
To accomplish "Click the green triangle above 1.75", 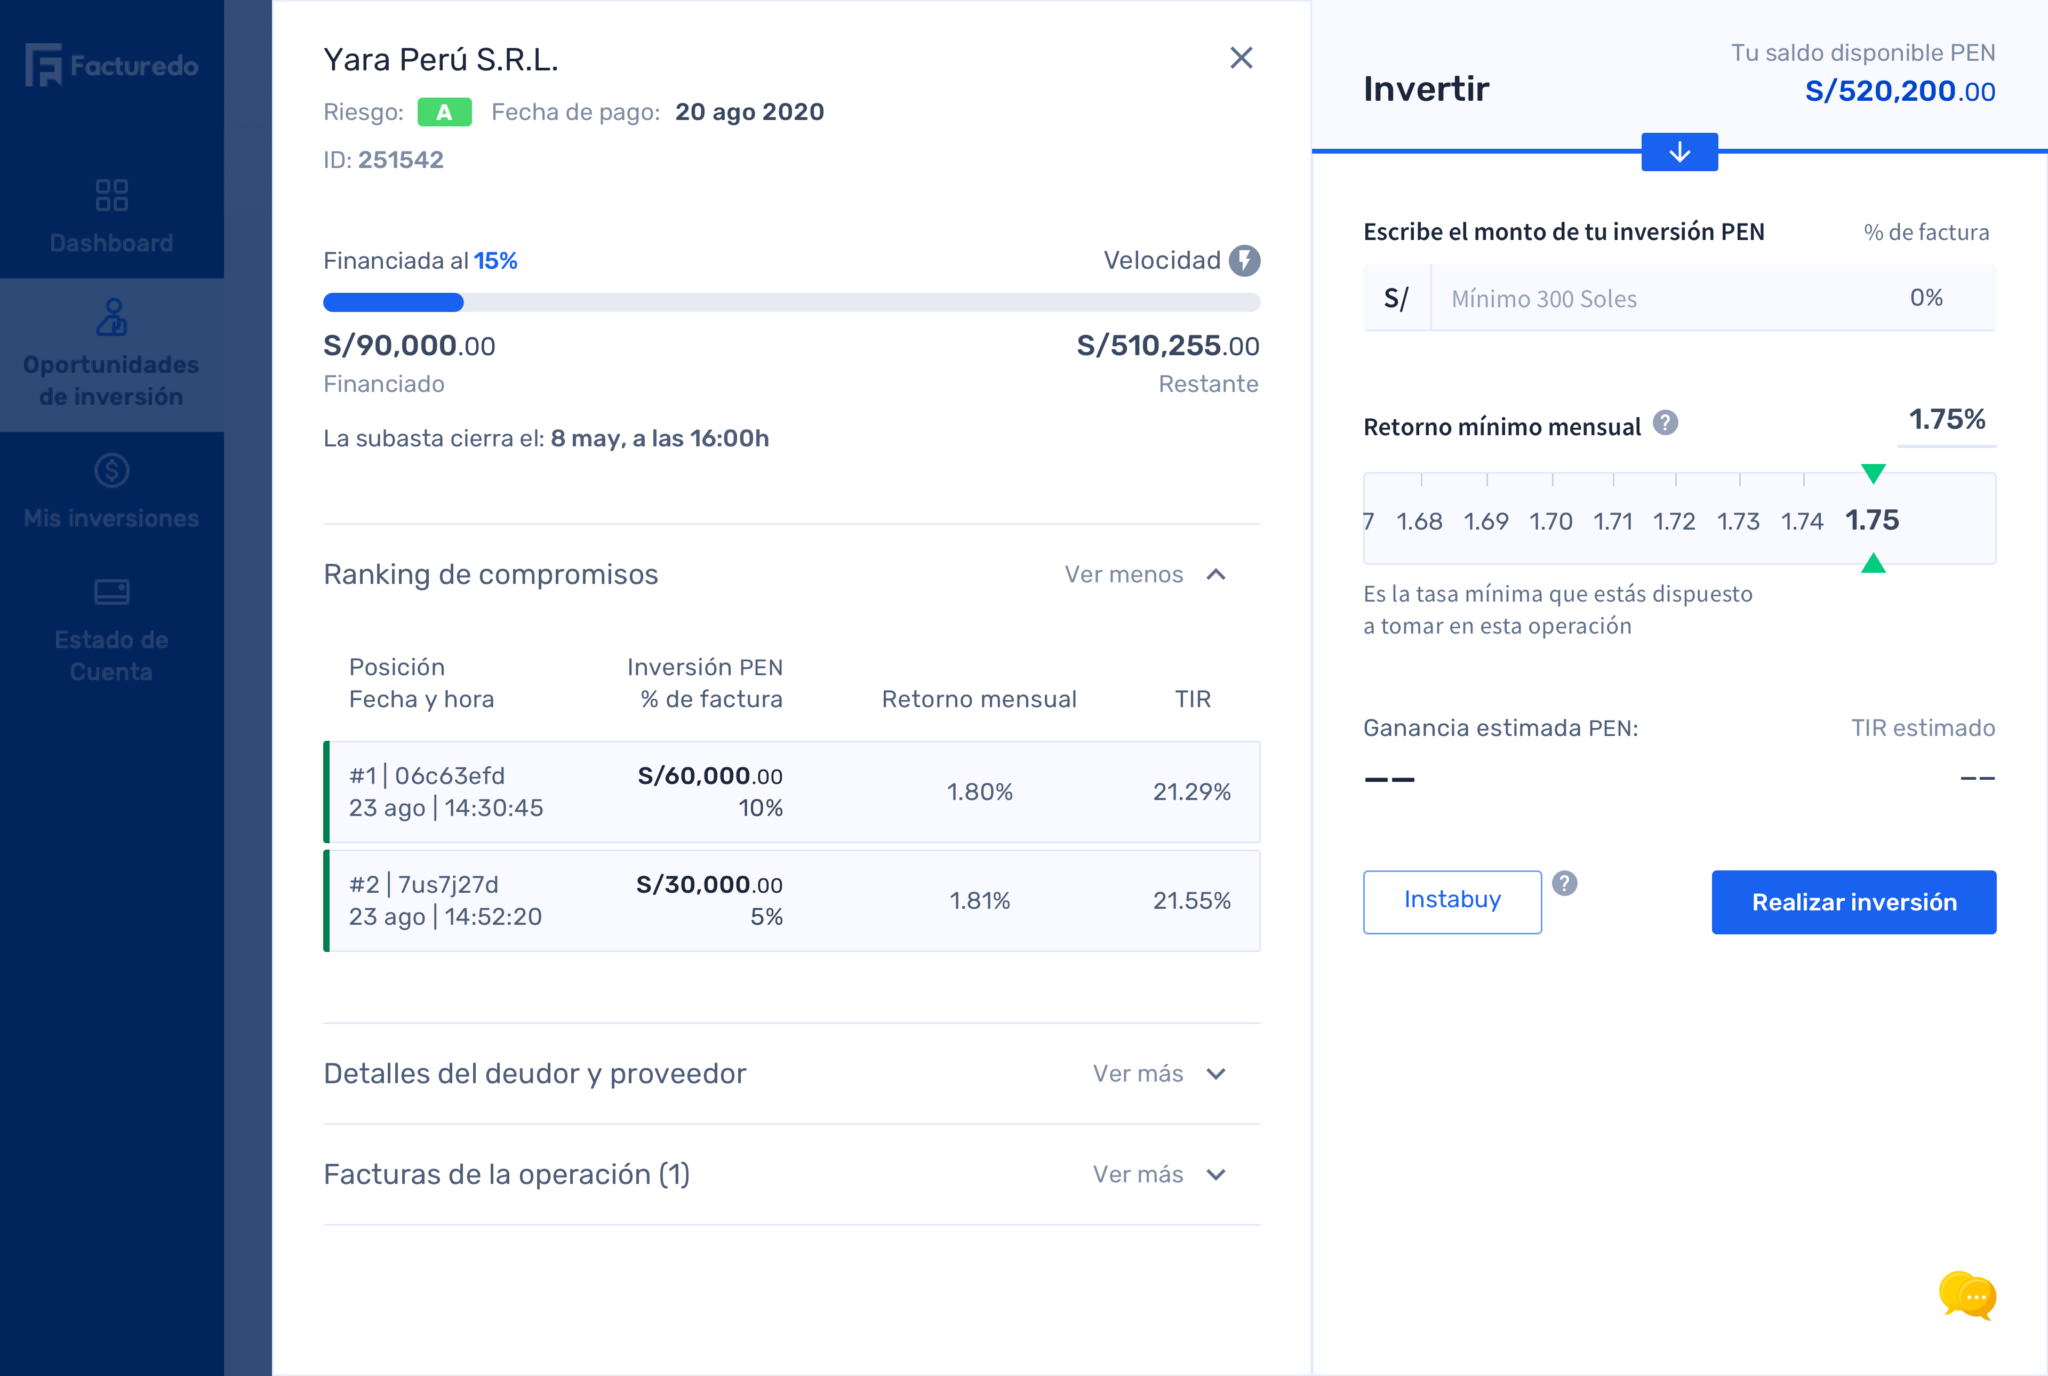I will 1873,473.
